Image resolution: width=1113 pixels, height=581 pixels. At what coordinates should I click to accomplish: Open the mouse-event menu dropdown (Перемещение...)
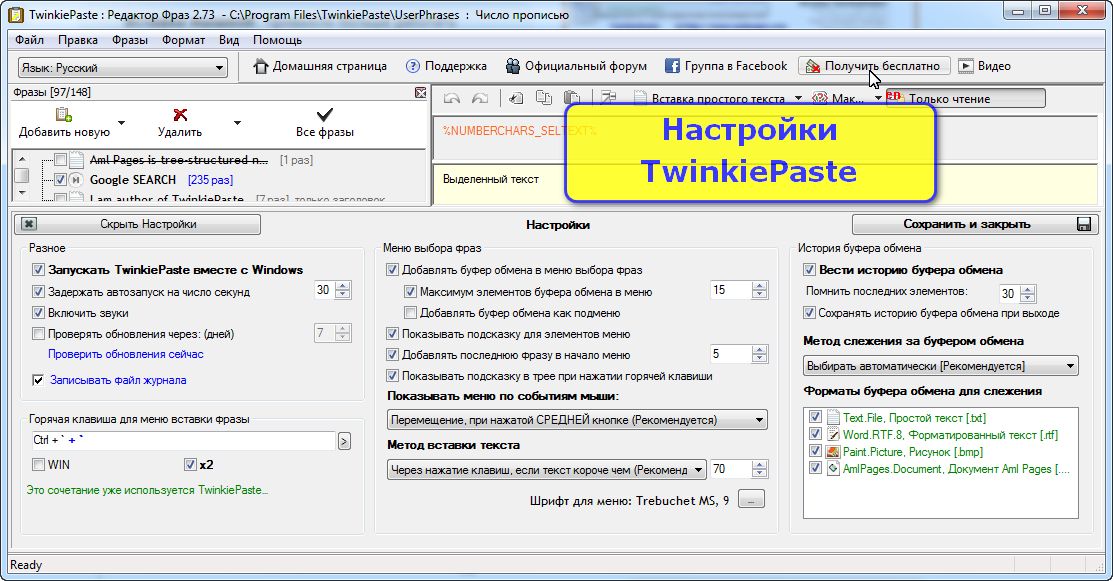(x=577, y=420)
